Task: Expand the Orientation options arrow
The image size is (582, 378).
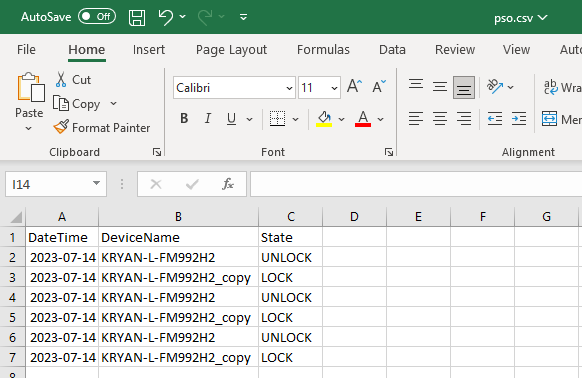Action: pos(511,87)
